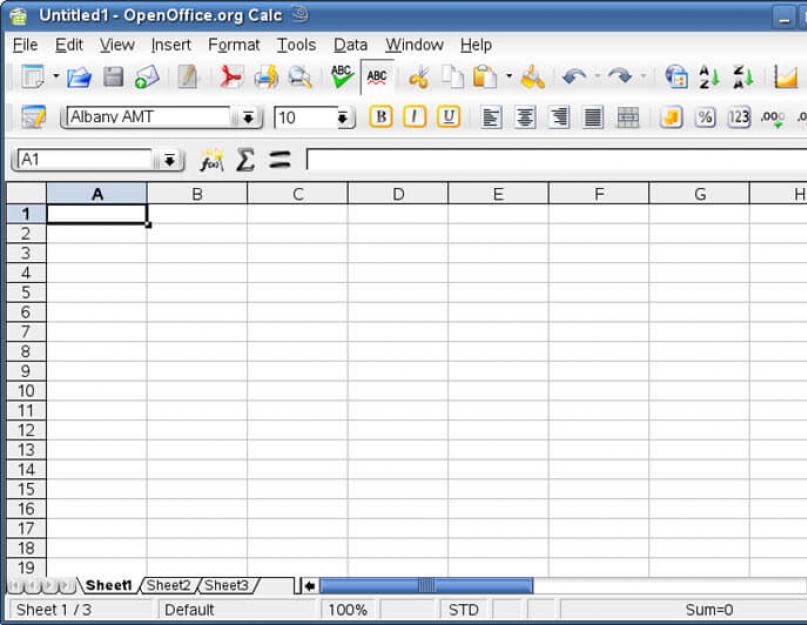Open the Insert menu
This screenshot has height=625, width=807.
(171, 45)
